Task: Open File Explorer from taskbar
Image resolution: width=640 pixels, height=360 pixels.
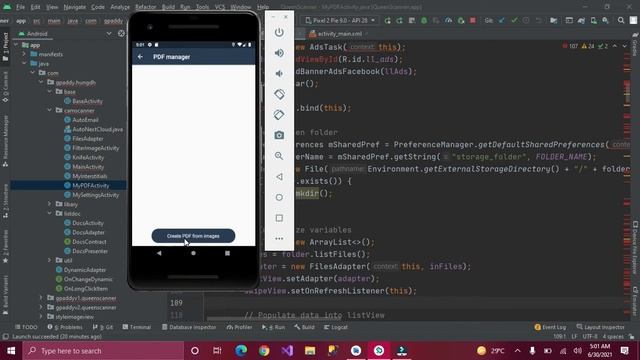Action: click(310, 351)
